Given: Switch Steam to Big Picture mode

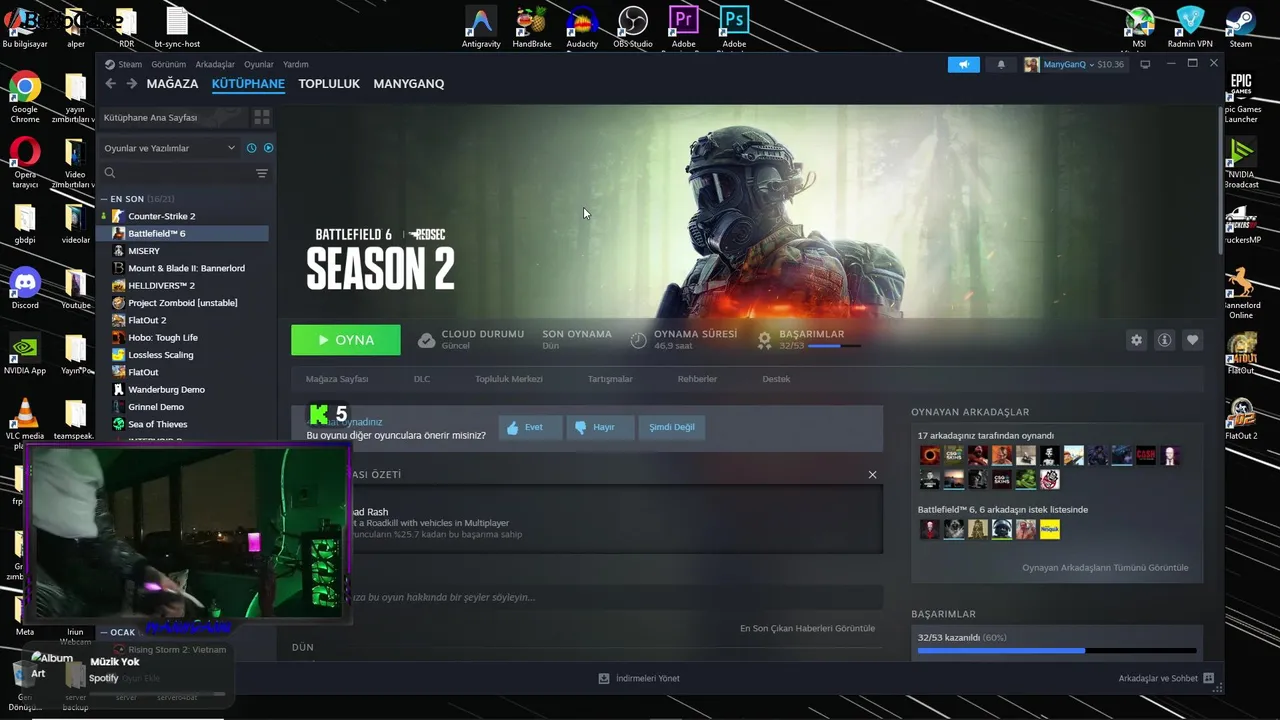Looking at the screenshot, I should coord(1145,64).
